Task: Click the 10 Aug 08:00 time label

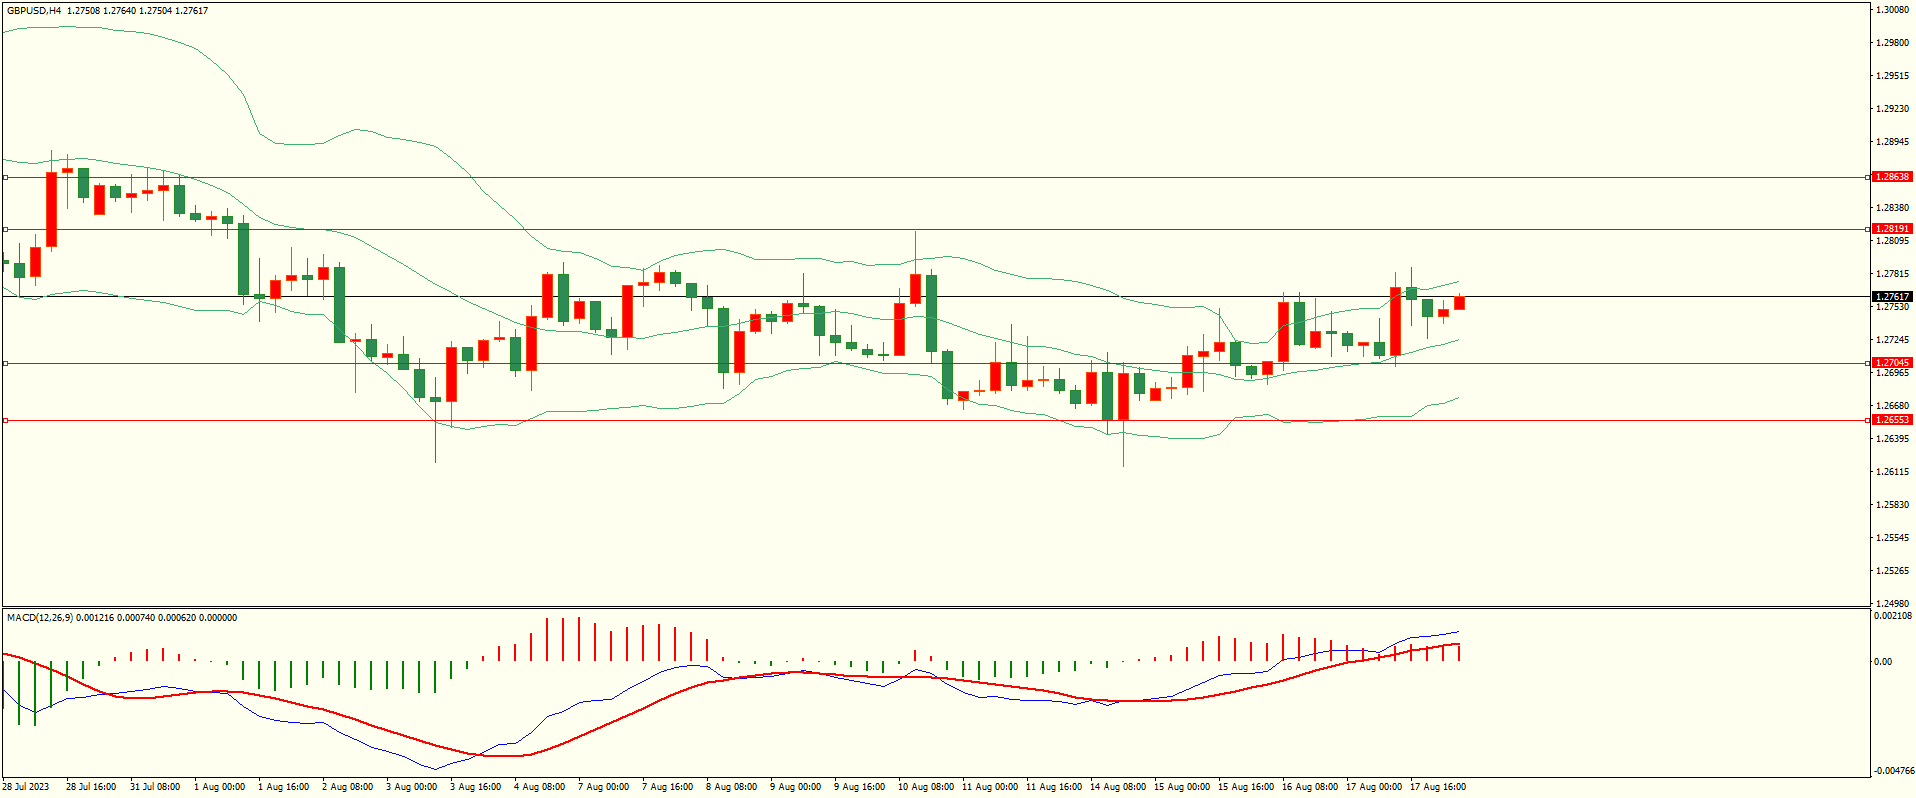Action: tap(926, 787)
